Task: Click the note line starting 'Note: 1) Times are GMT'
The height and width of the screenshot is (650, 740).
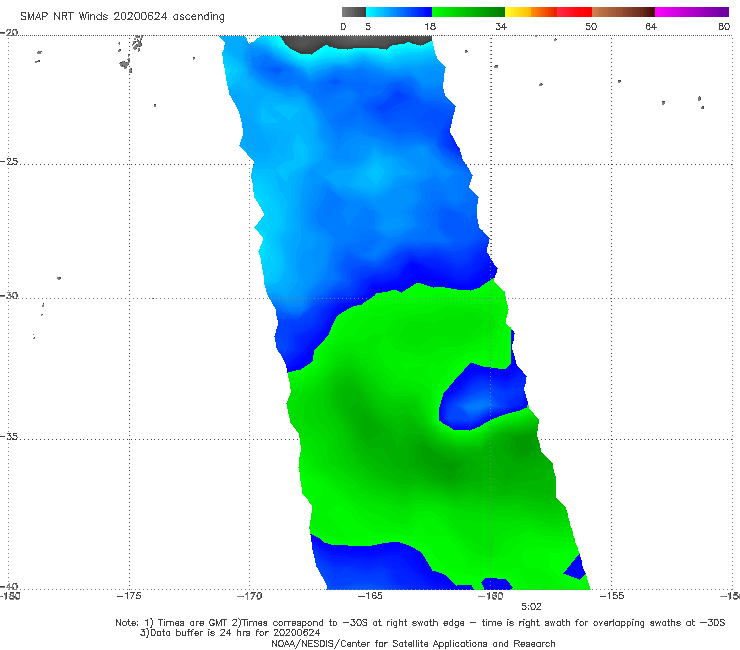Action: point(420,623)
